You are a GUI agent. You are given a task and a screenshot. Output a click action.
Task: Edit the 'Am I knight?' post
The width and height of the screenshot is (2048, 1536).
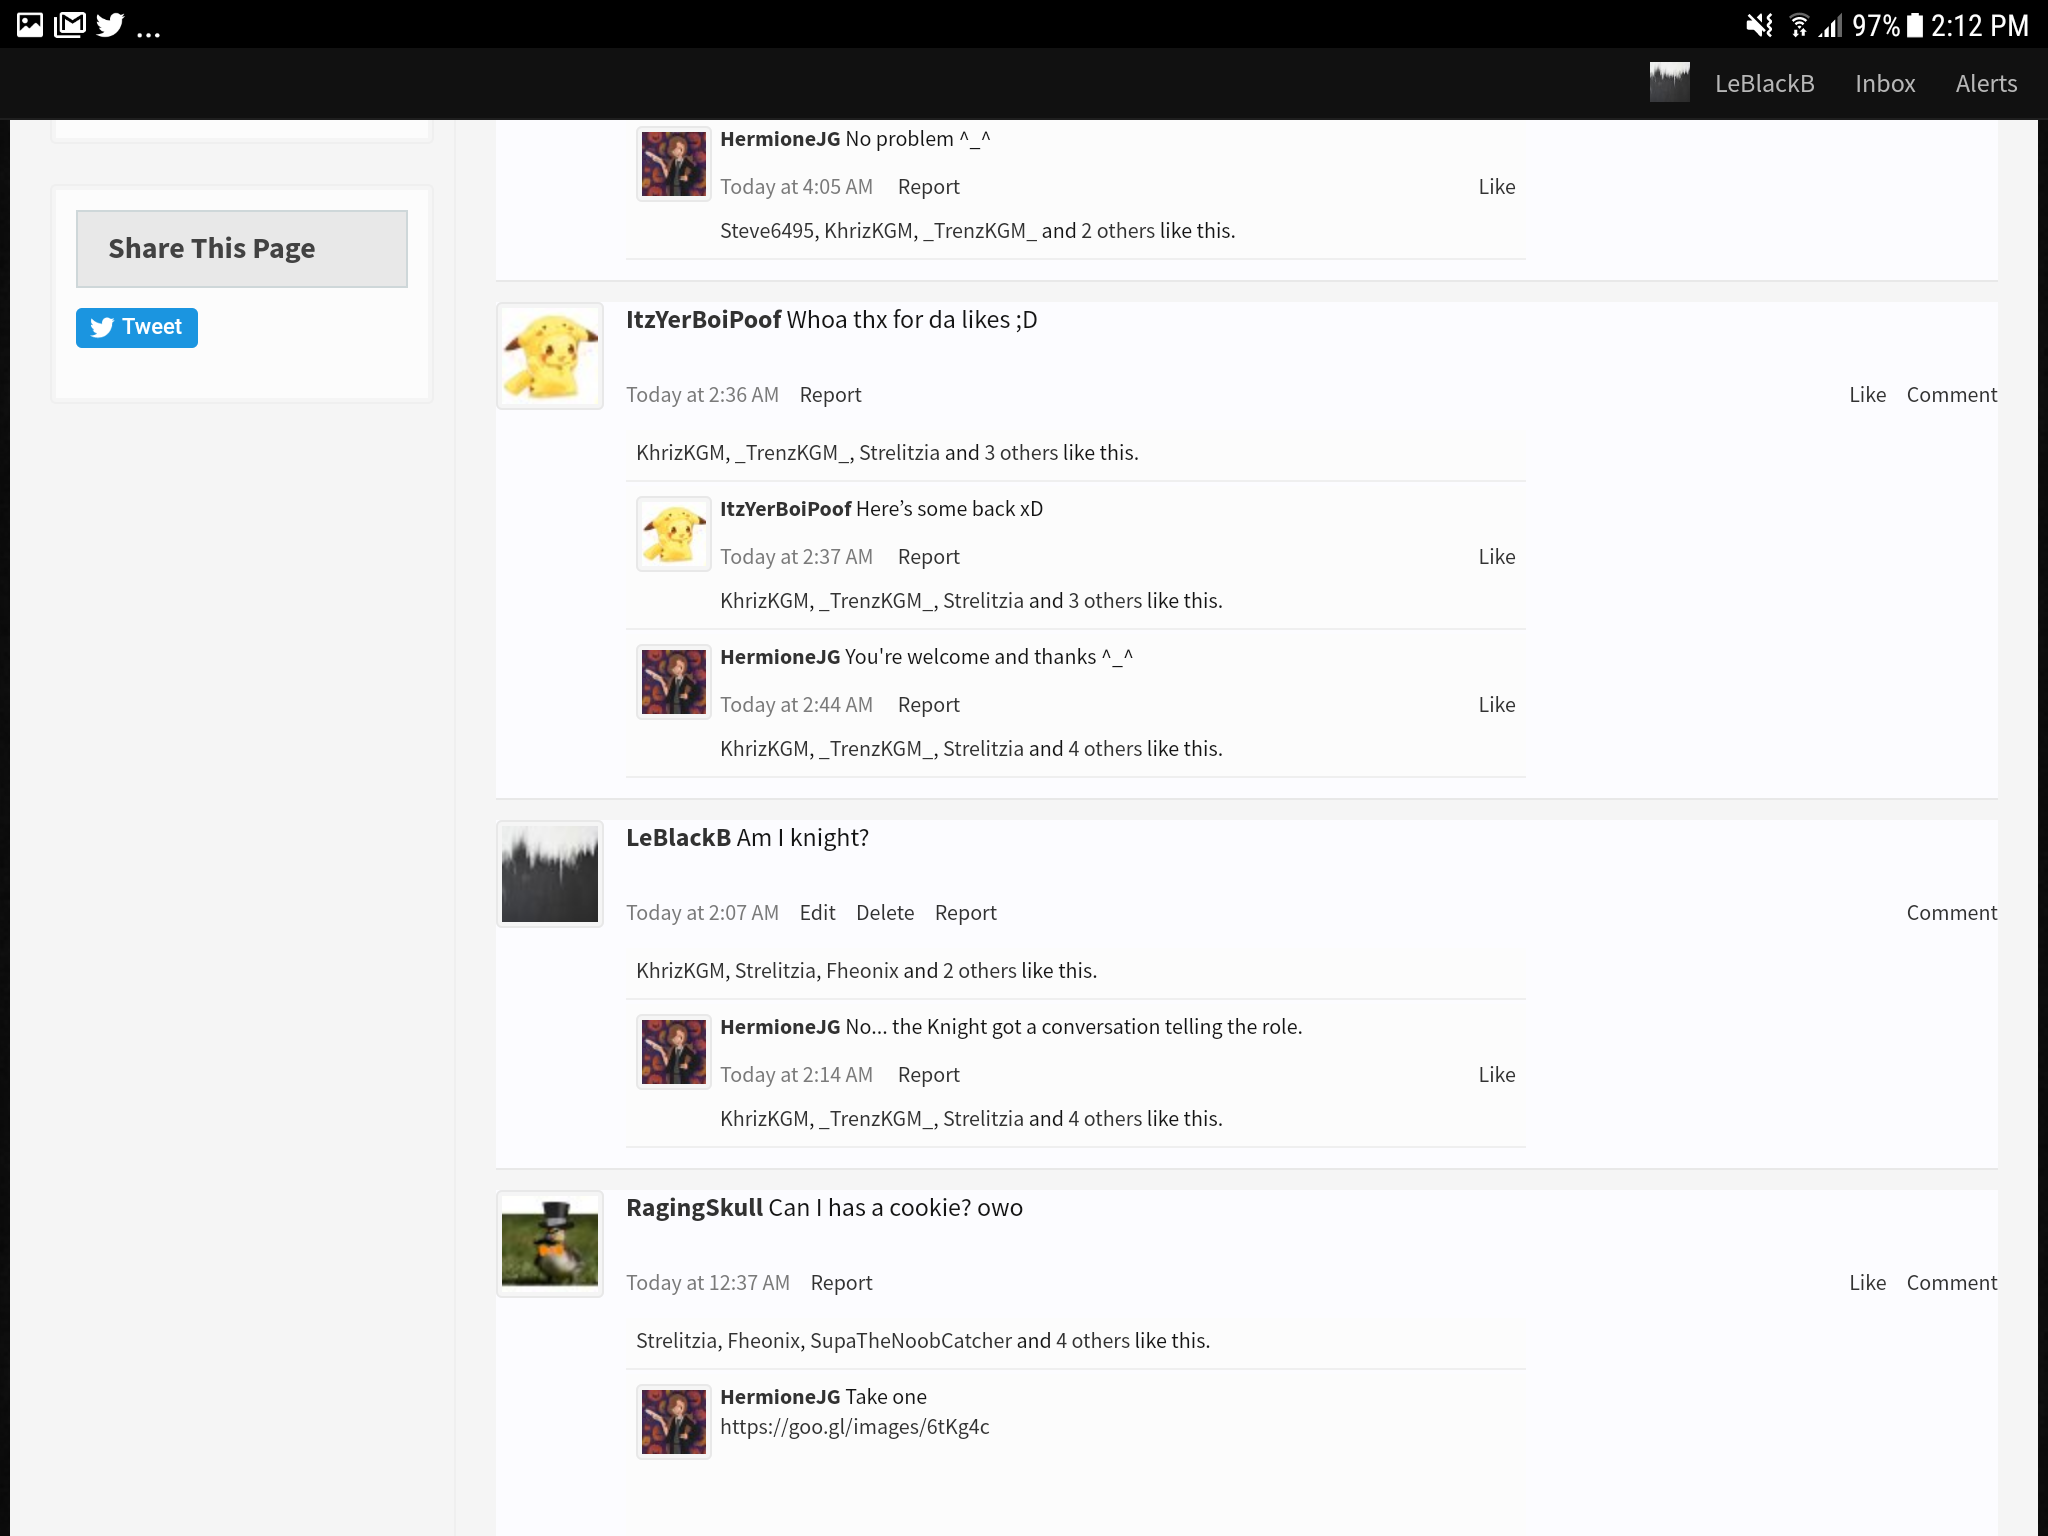pos(817,913)
